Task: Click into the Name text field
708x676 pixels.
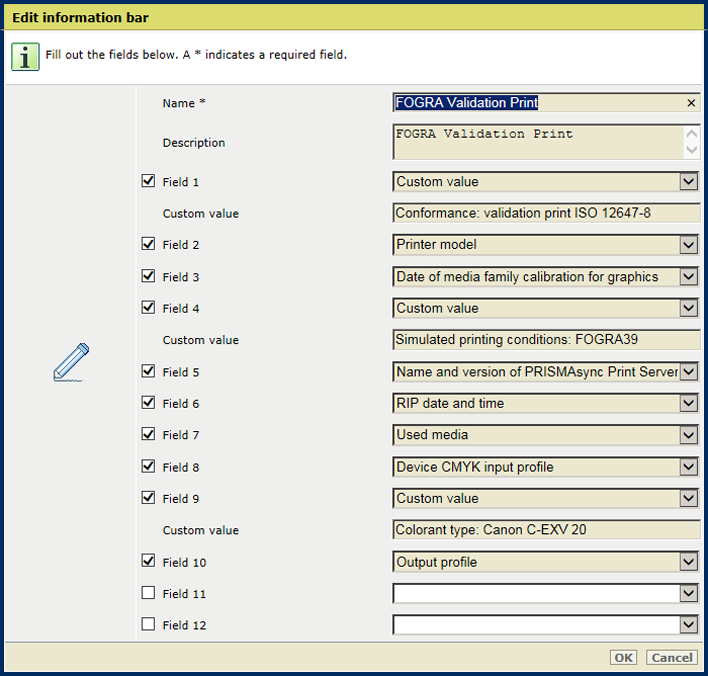Action: tap(538, 103)
